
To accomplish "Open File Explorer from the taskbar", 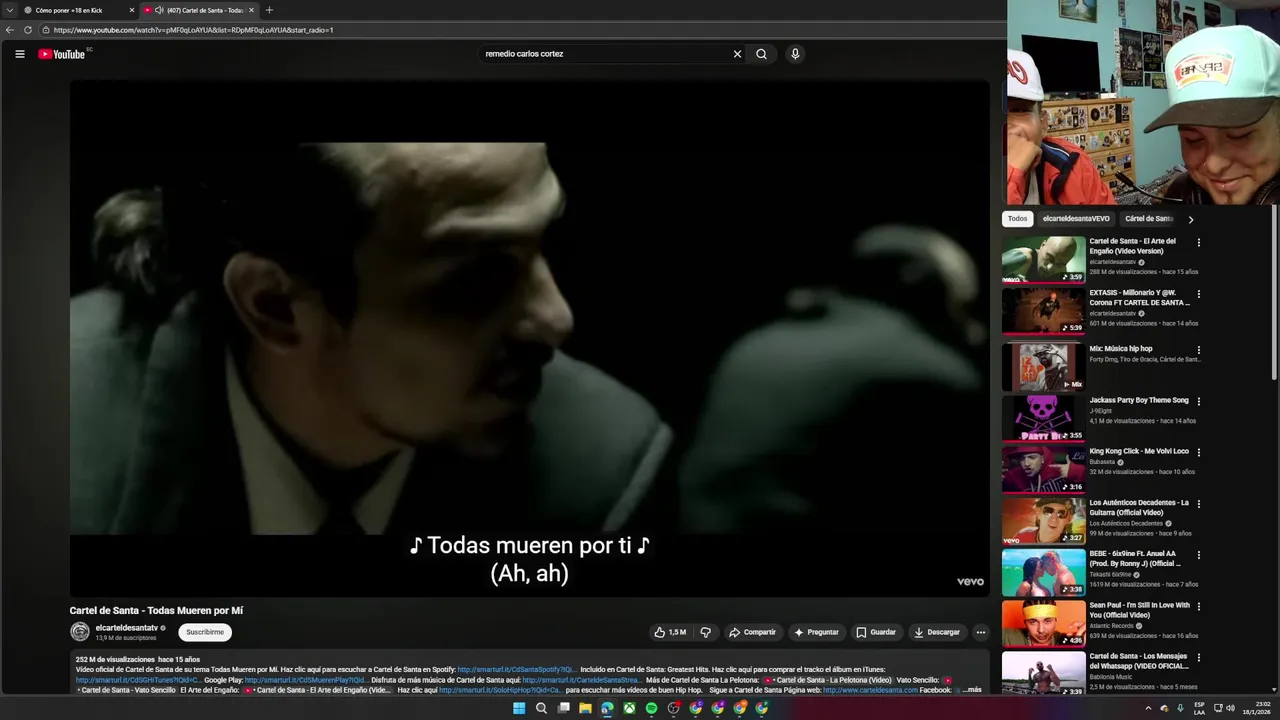I will (x=585, y=708).
